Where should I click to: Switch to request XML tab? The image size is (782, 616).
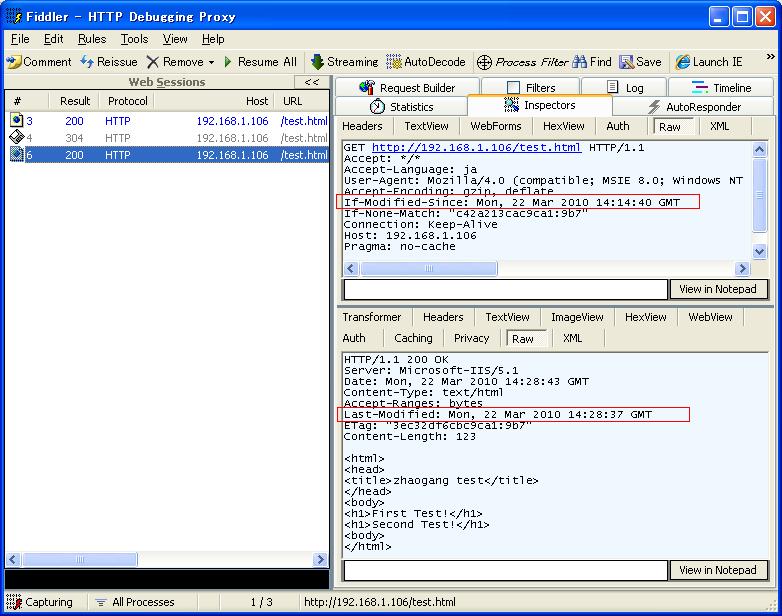(x=719, y=126)
